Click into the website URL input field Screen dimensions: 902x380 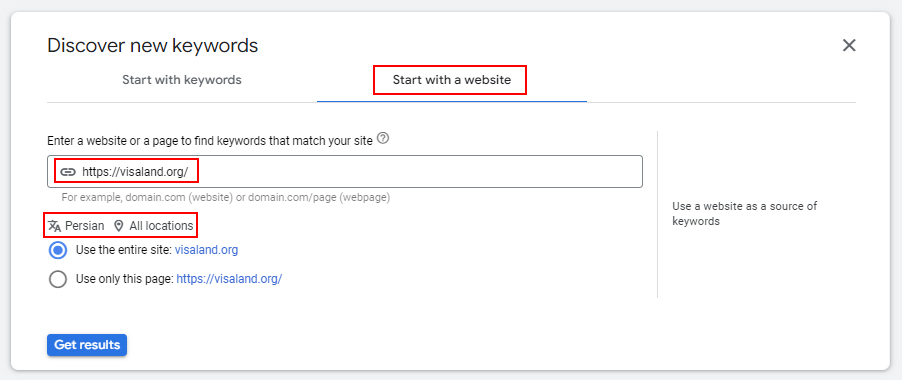pyautogui.click(x=345, y=171)
